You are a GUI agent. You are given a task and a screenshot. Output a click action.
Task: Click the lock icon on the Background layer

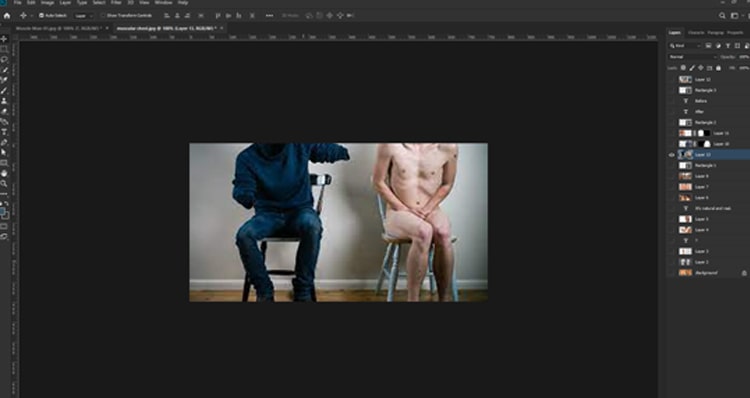click(744, 273)
